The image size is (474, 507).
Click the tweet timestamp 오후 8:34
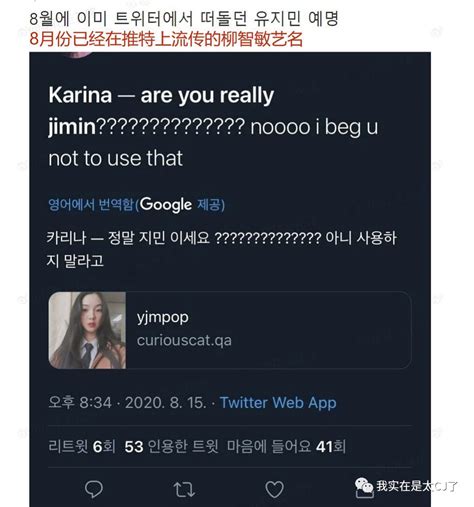click(x=80, y=402)
